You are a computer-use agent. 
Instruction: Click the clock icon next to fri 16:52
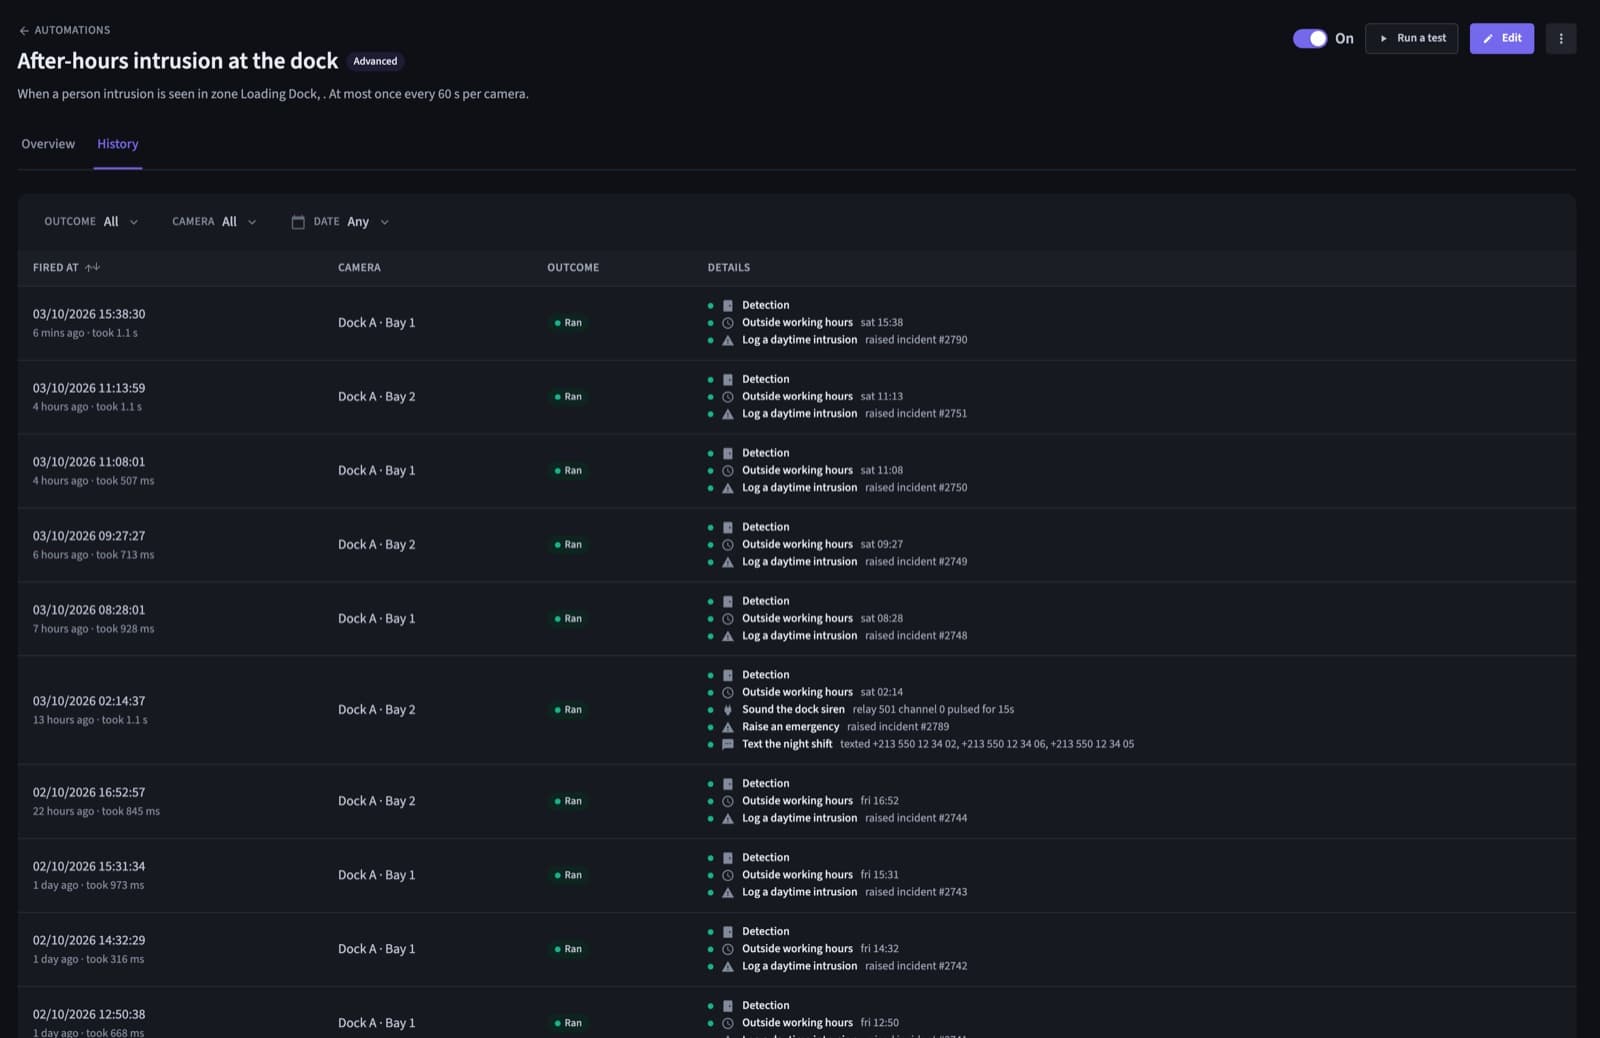coord(728,801)
